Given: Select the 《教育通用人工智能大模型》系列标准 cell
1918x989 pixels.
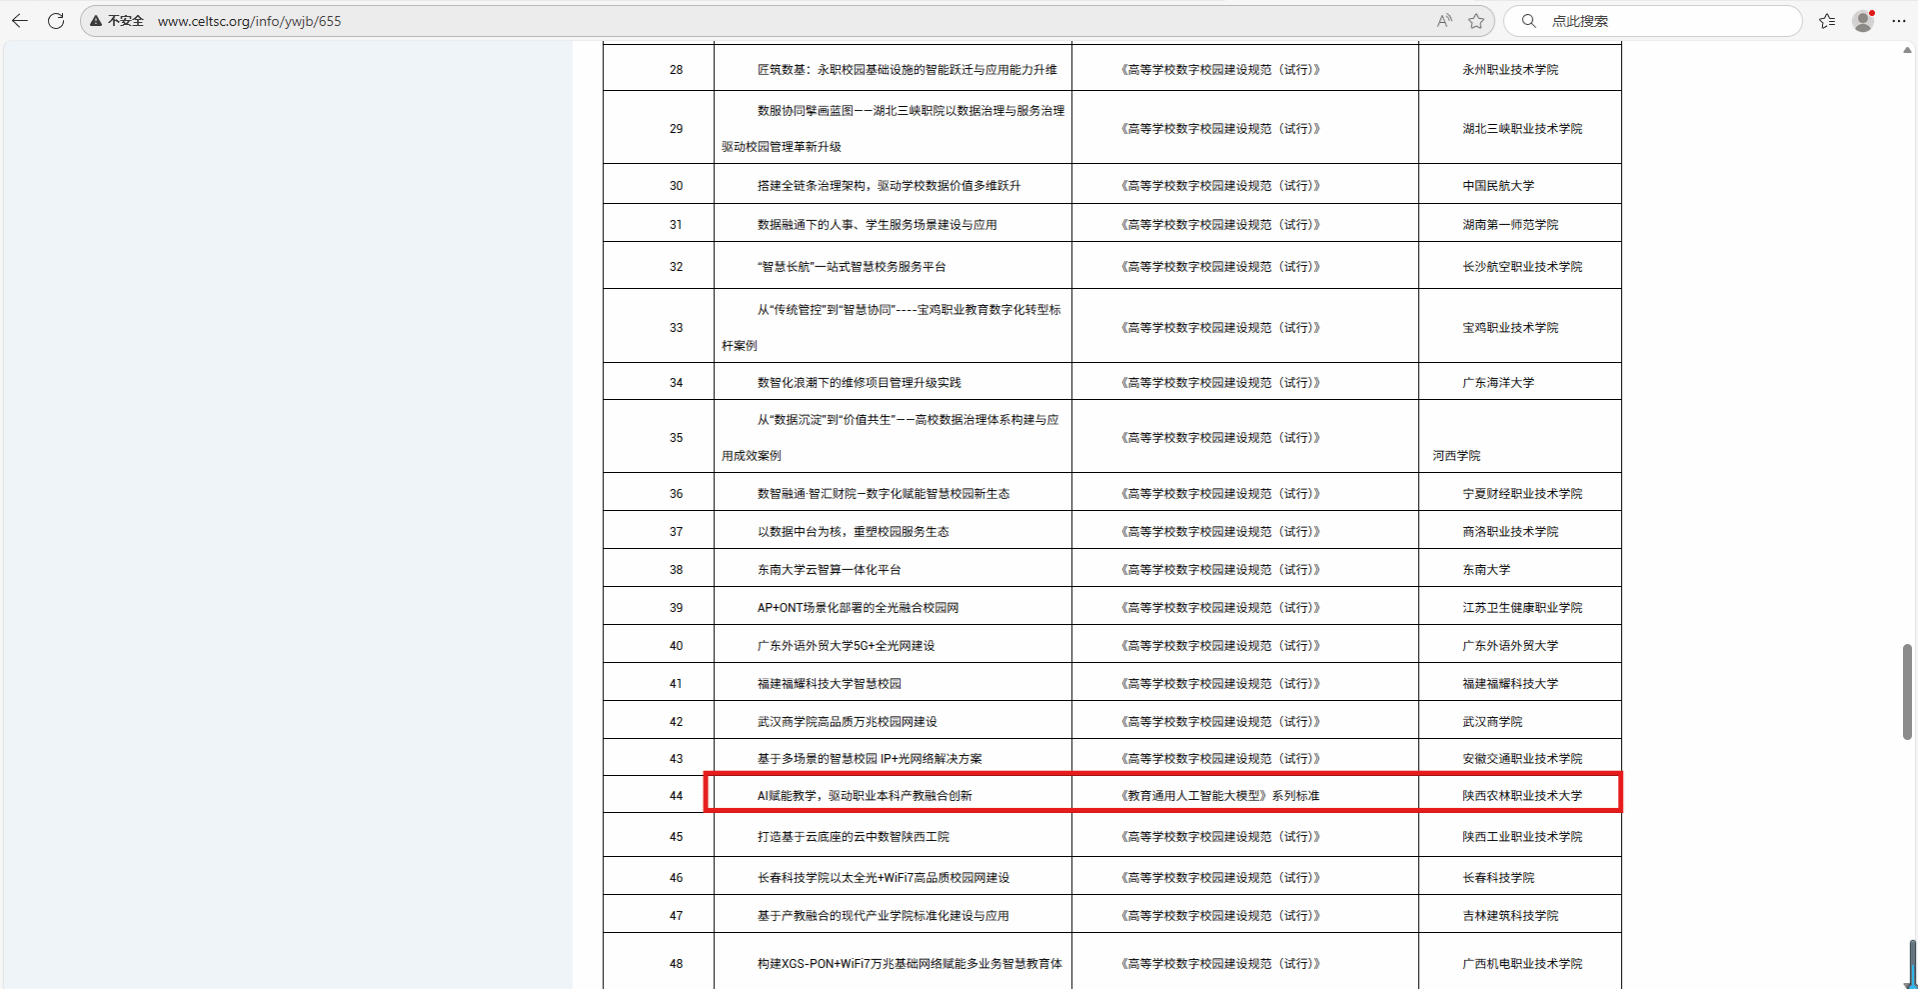Looking at the screenshot, I should point(1219,796).
